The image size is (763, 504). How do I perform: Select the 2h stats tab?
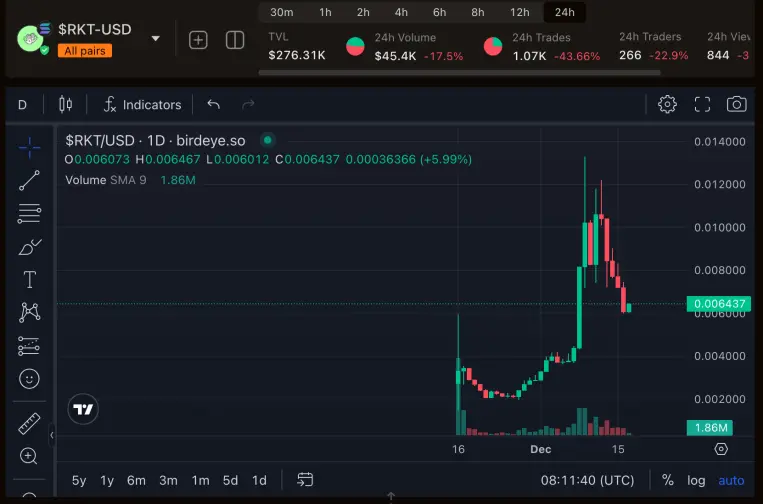click(363, 12)
